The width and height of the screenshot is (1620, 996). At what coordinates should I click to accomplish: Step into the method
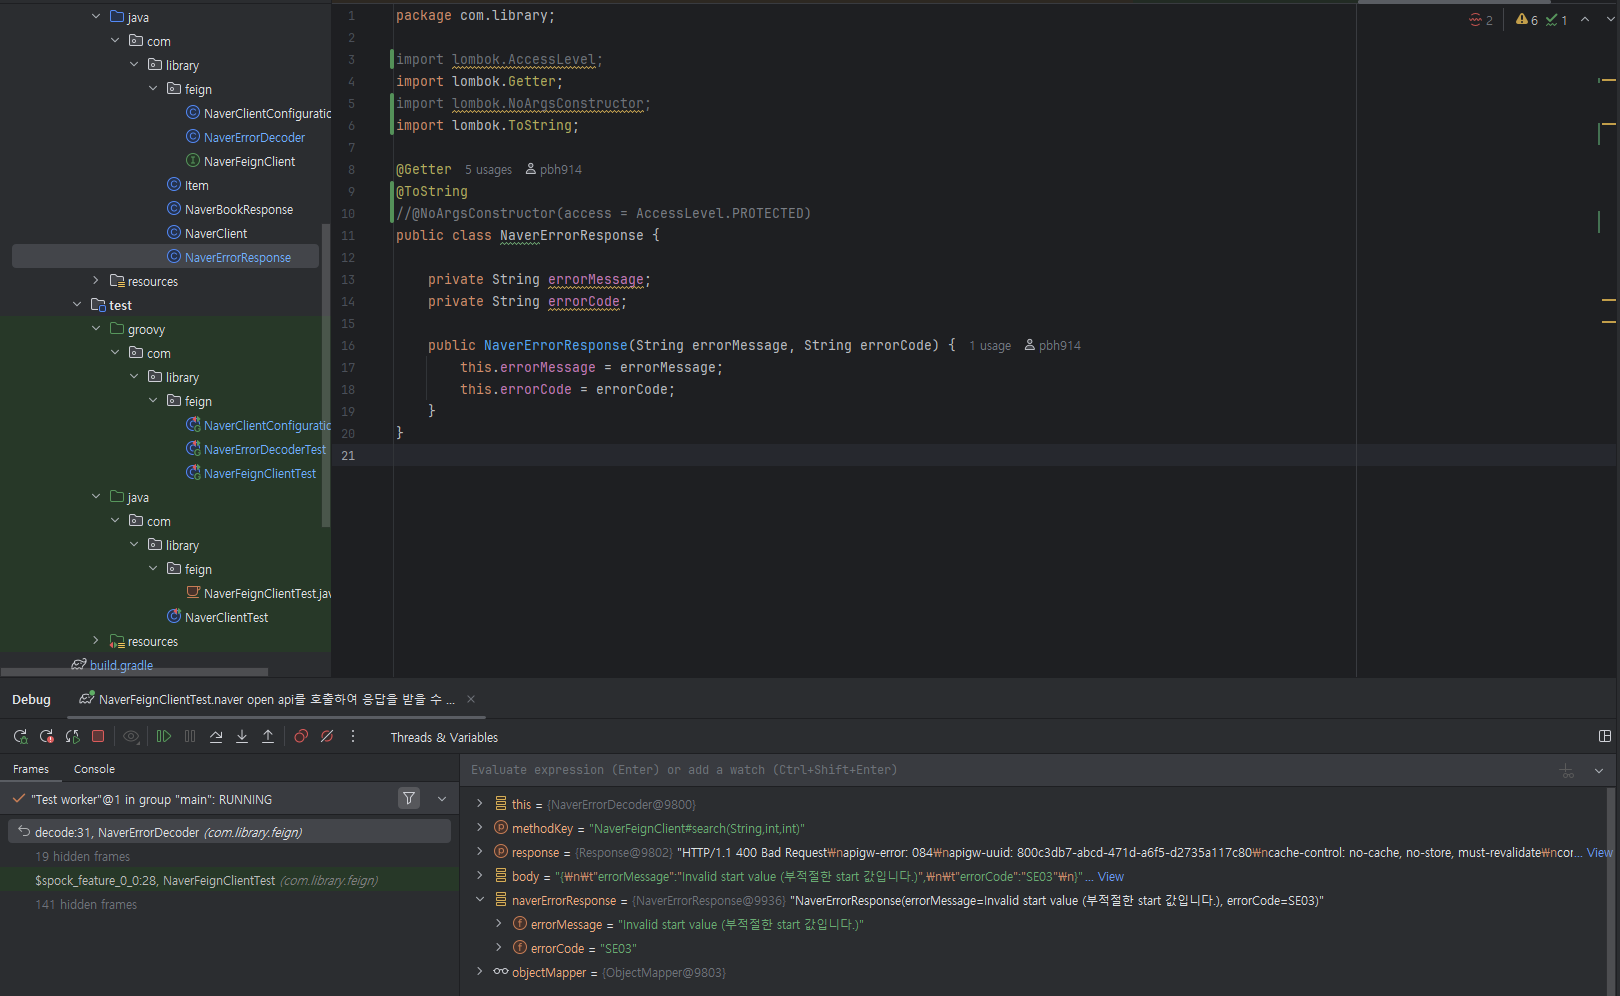[242, 737]
